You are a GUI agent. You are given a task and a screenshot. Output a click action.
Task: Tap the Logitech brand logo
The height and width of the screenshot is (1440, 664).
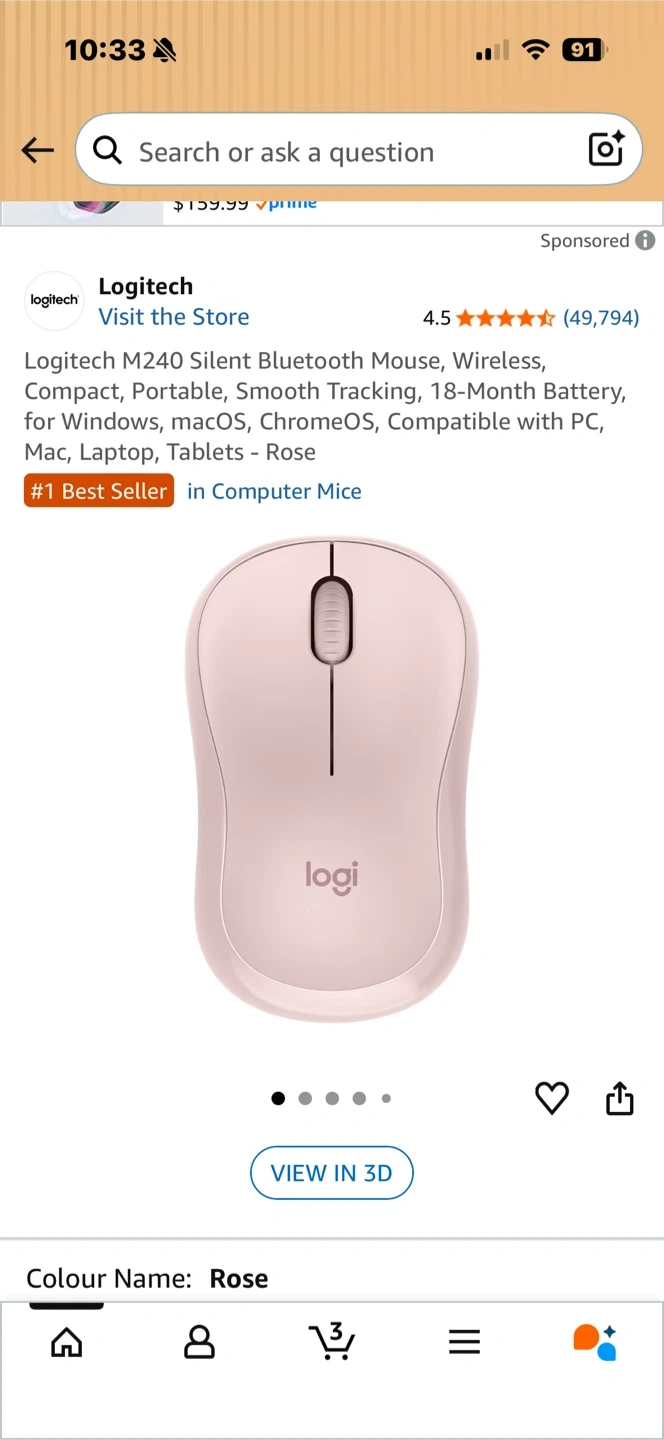54,301
